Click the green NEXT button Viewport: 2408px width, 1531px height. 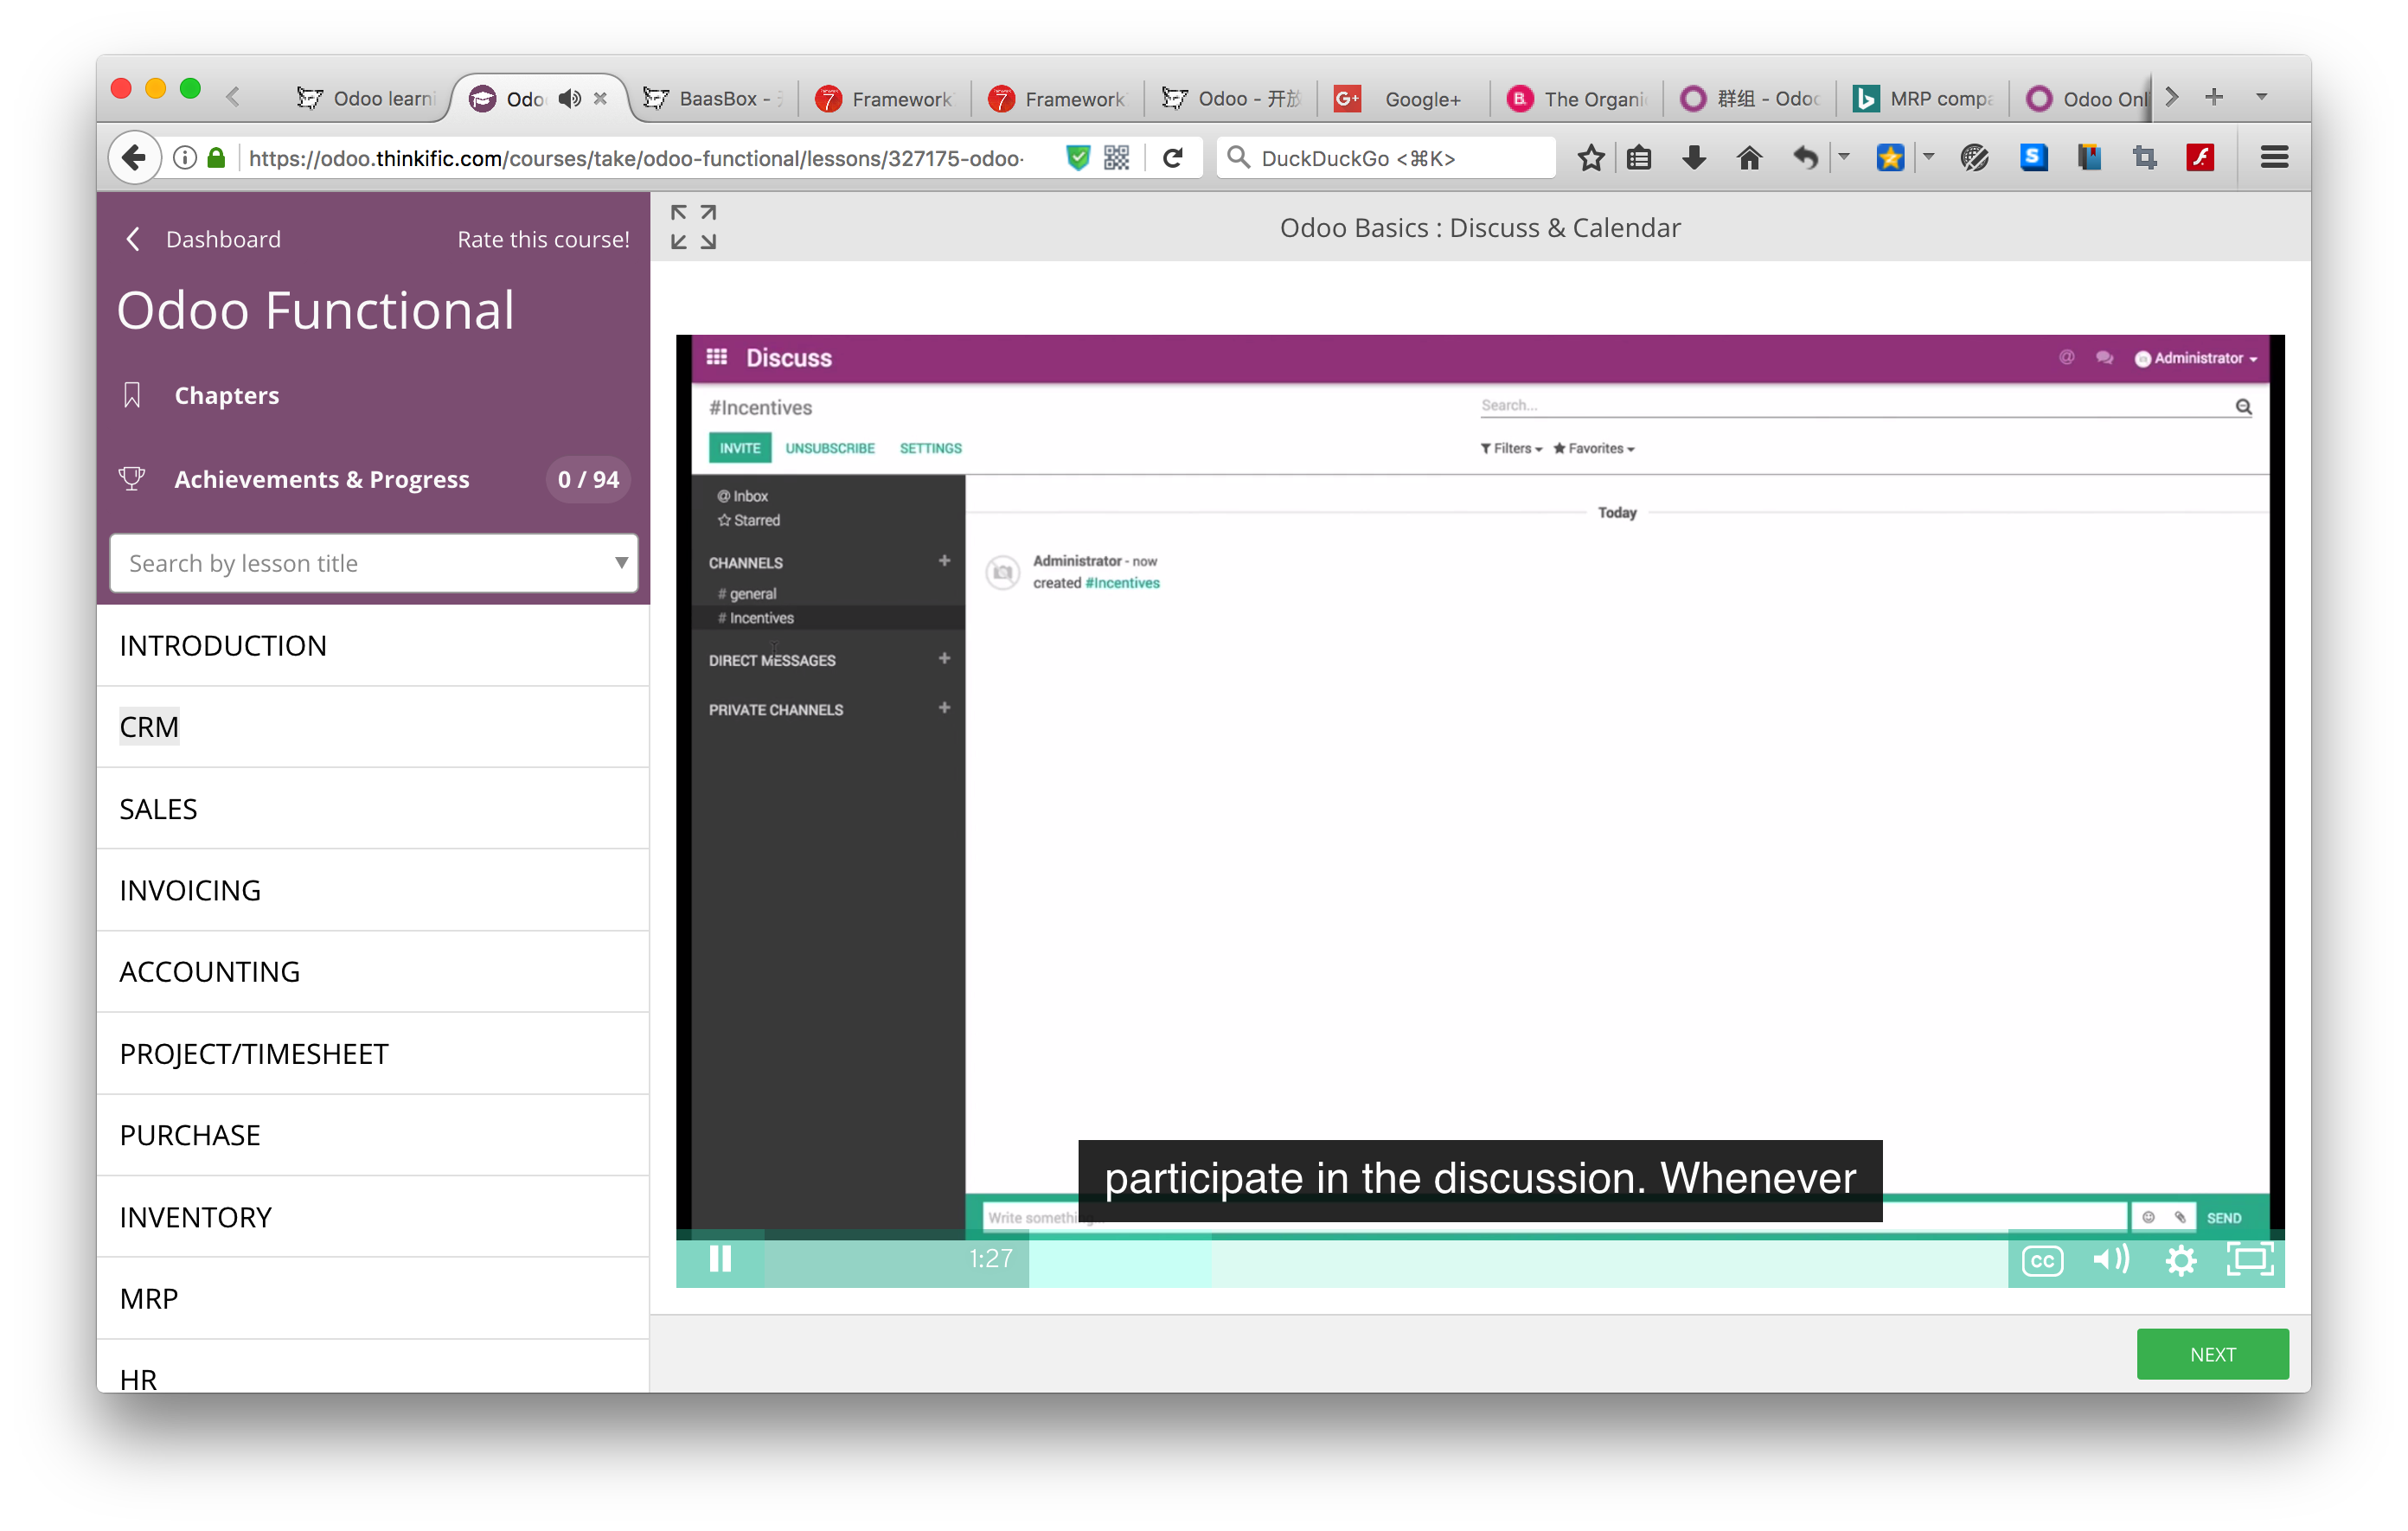point(2212,1354)
